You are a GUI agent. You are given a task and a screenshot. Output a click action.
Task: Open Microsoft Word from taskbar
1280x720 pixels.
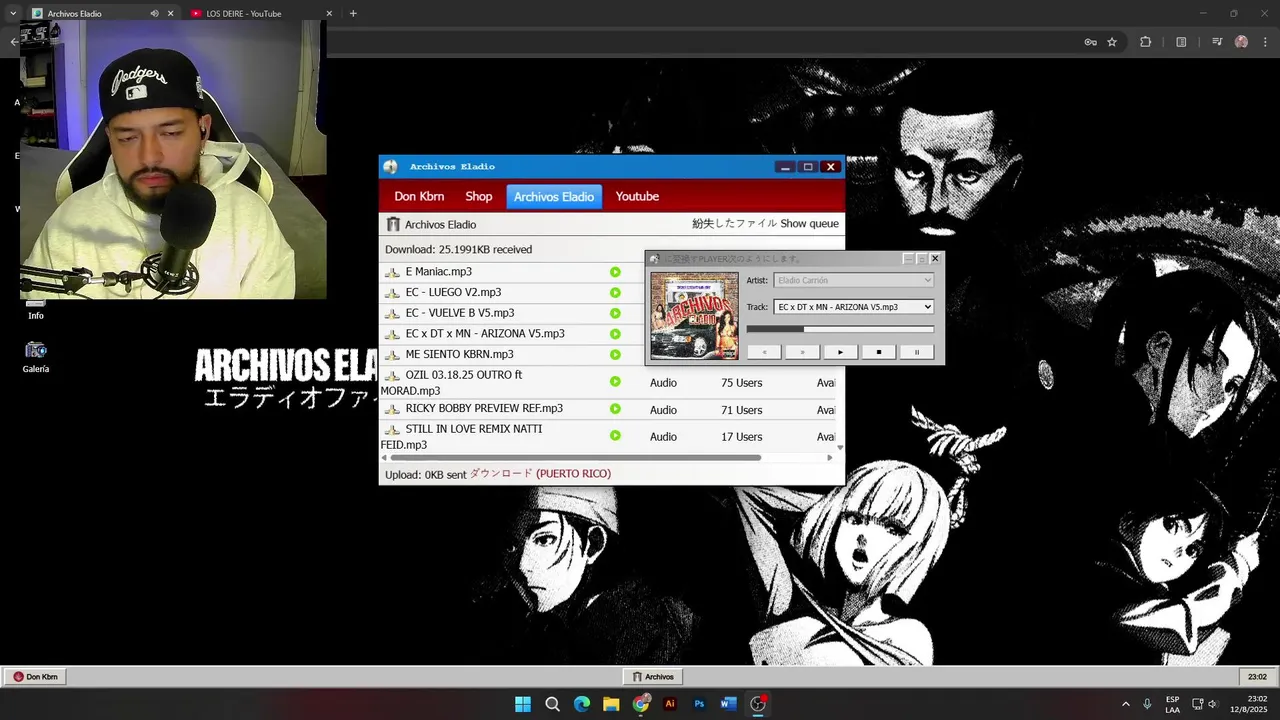(x=728, y=704)
